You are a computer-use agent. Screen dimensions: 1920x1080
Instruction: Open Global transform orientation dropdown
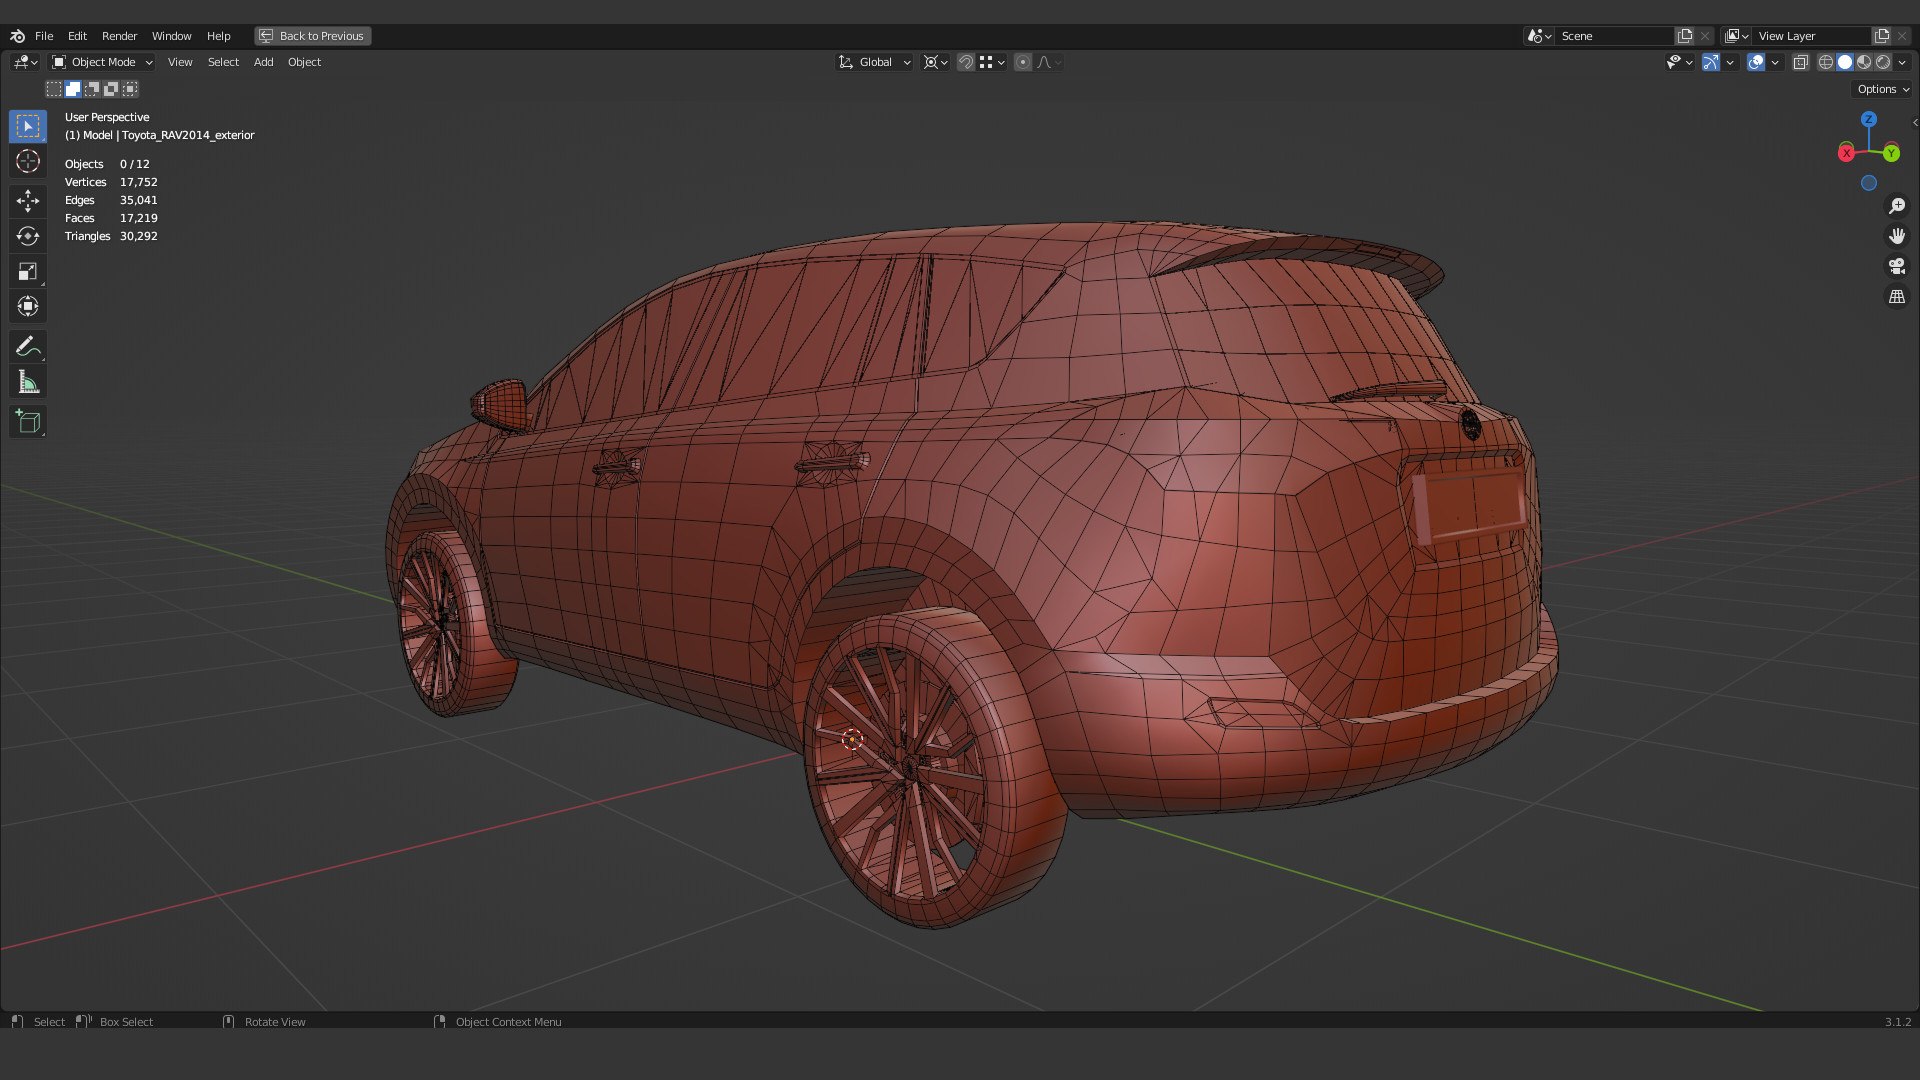point(875,62)
